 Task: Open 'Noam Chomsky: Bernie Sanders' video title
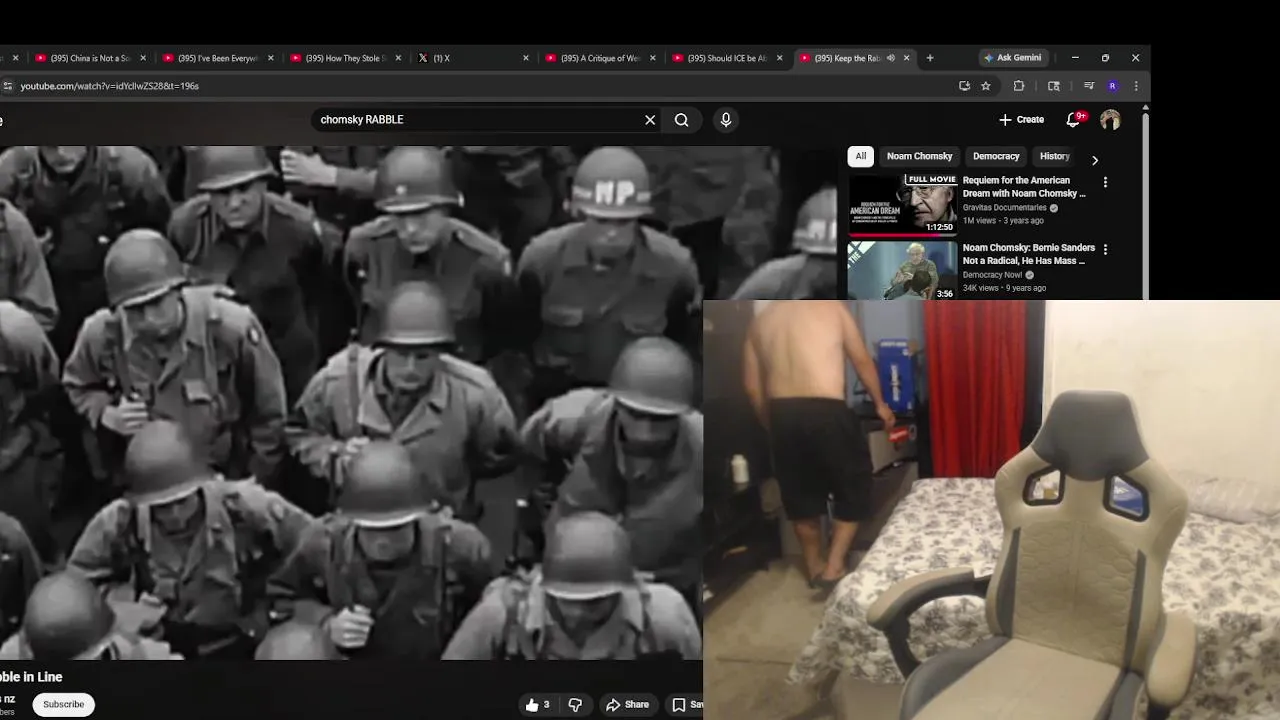1028,254
